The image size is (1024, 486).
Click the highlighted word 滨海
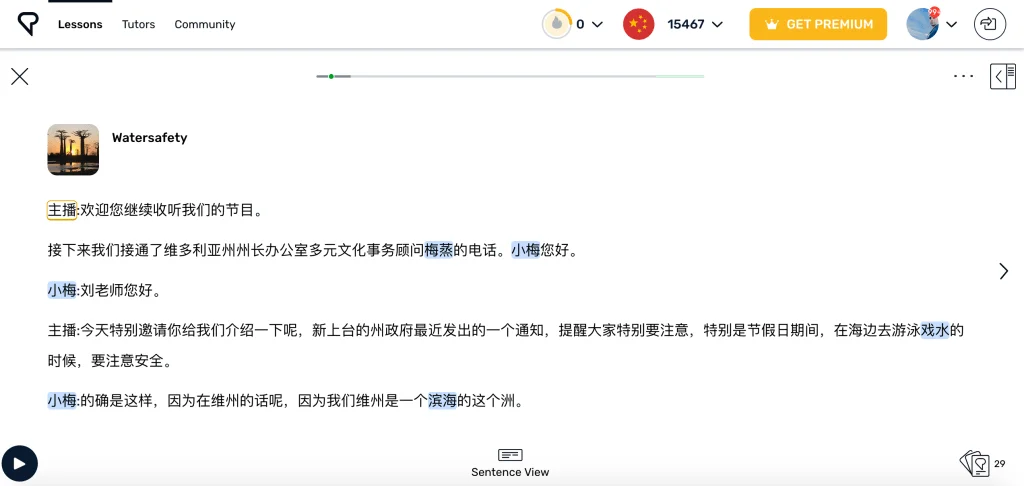[442, 401]
